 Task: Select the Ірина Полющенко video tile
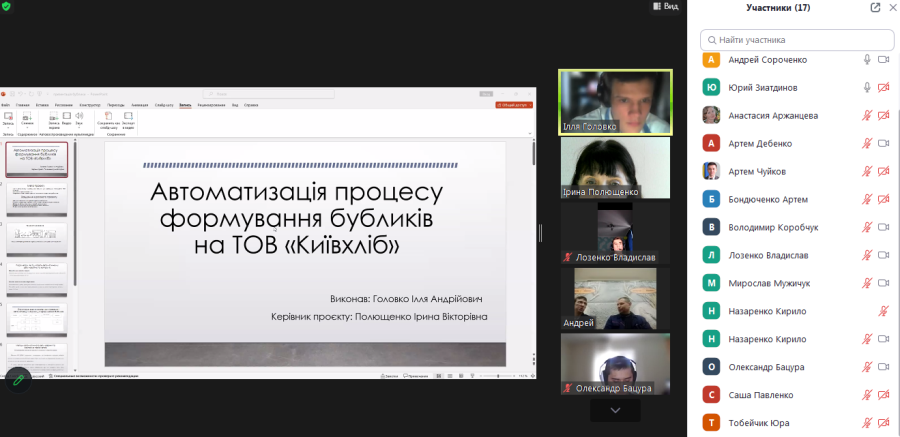[615, 168]
